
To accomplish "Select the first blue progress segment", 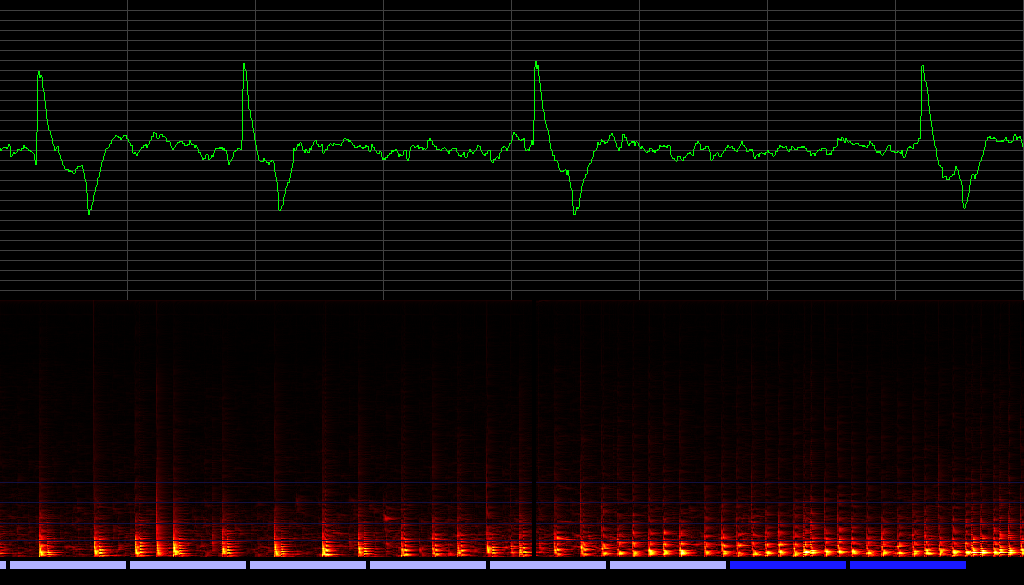I will pyautogui.click(x=788, y=565).
